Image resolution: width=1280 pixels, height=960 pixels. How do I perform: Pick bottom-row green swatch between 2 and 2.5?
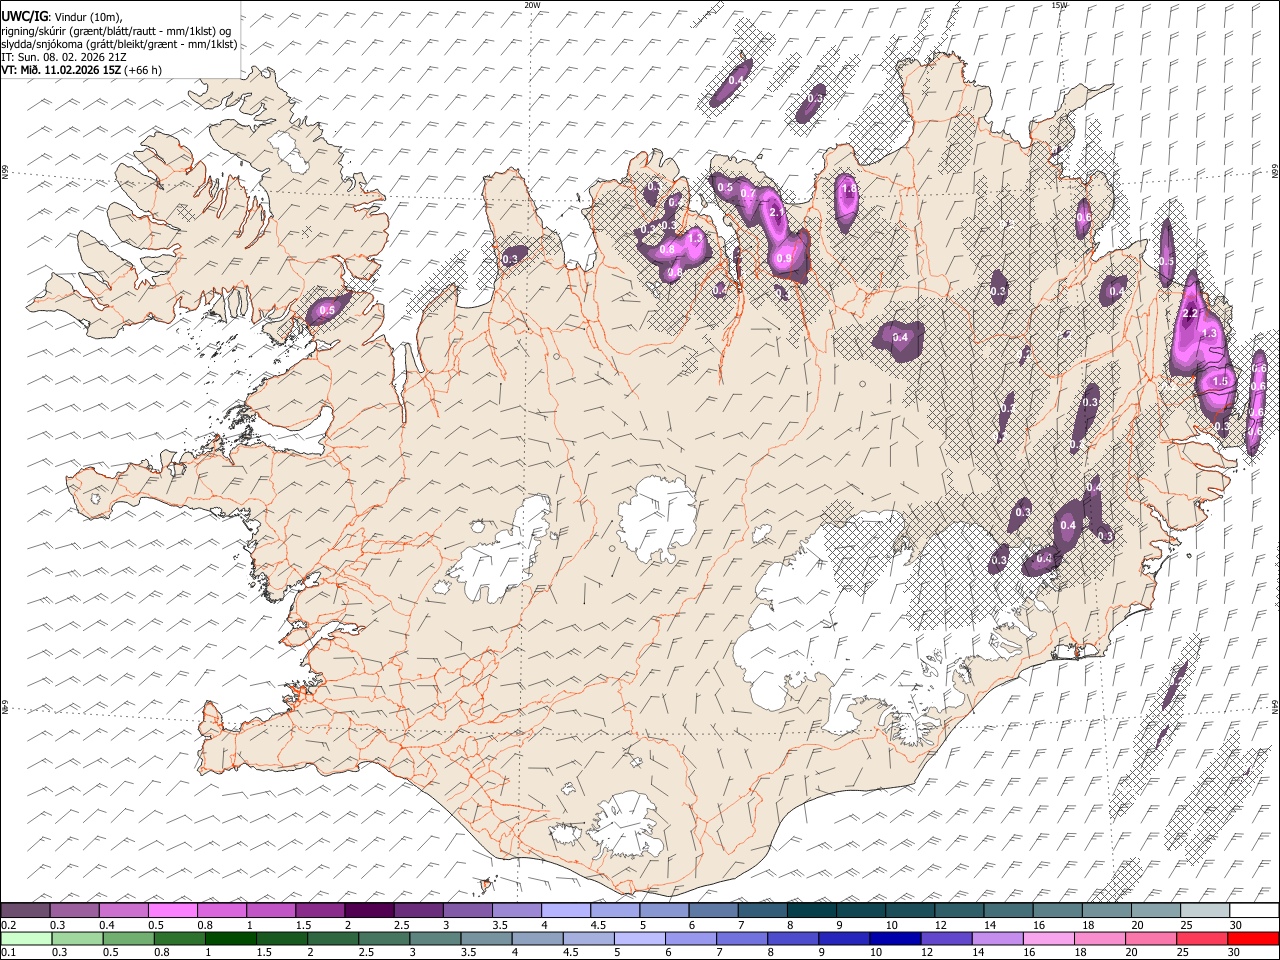(332, 938)
